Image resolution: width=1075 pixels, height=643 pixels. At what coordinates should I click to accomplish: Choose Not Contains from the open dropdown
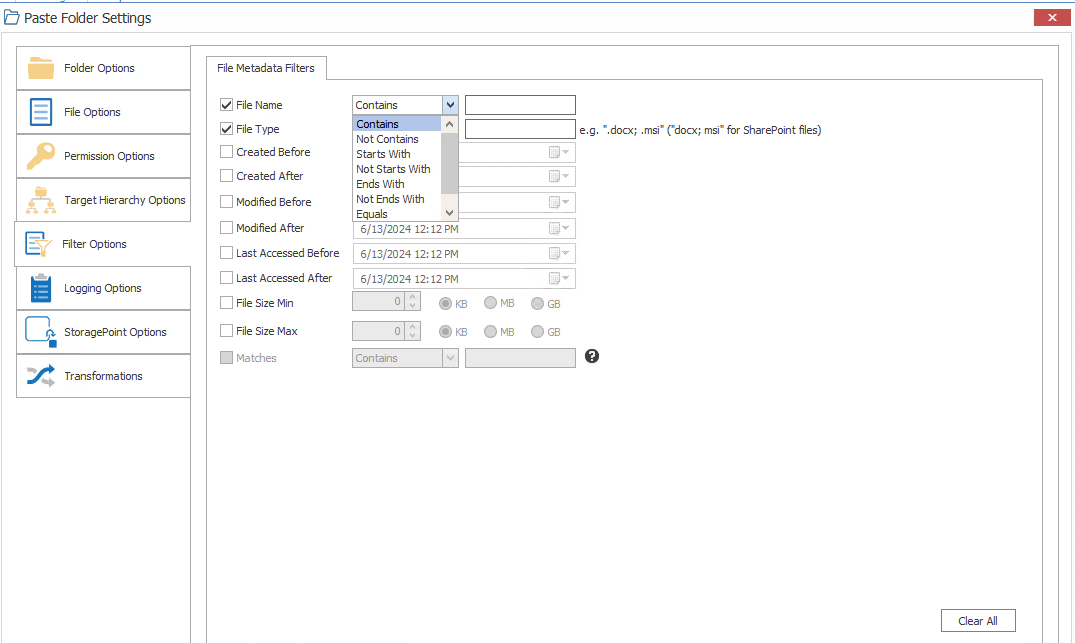click(x=387, y=138)
